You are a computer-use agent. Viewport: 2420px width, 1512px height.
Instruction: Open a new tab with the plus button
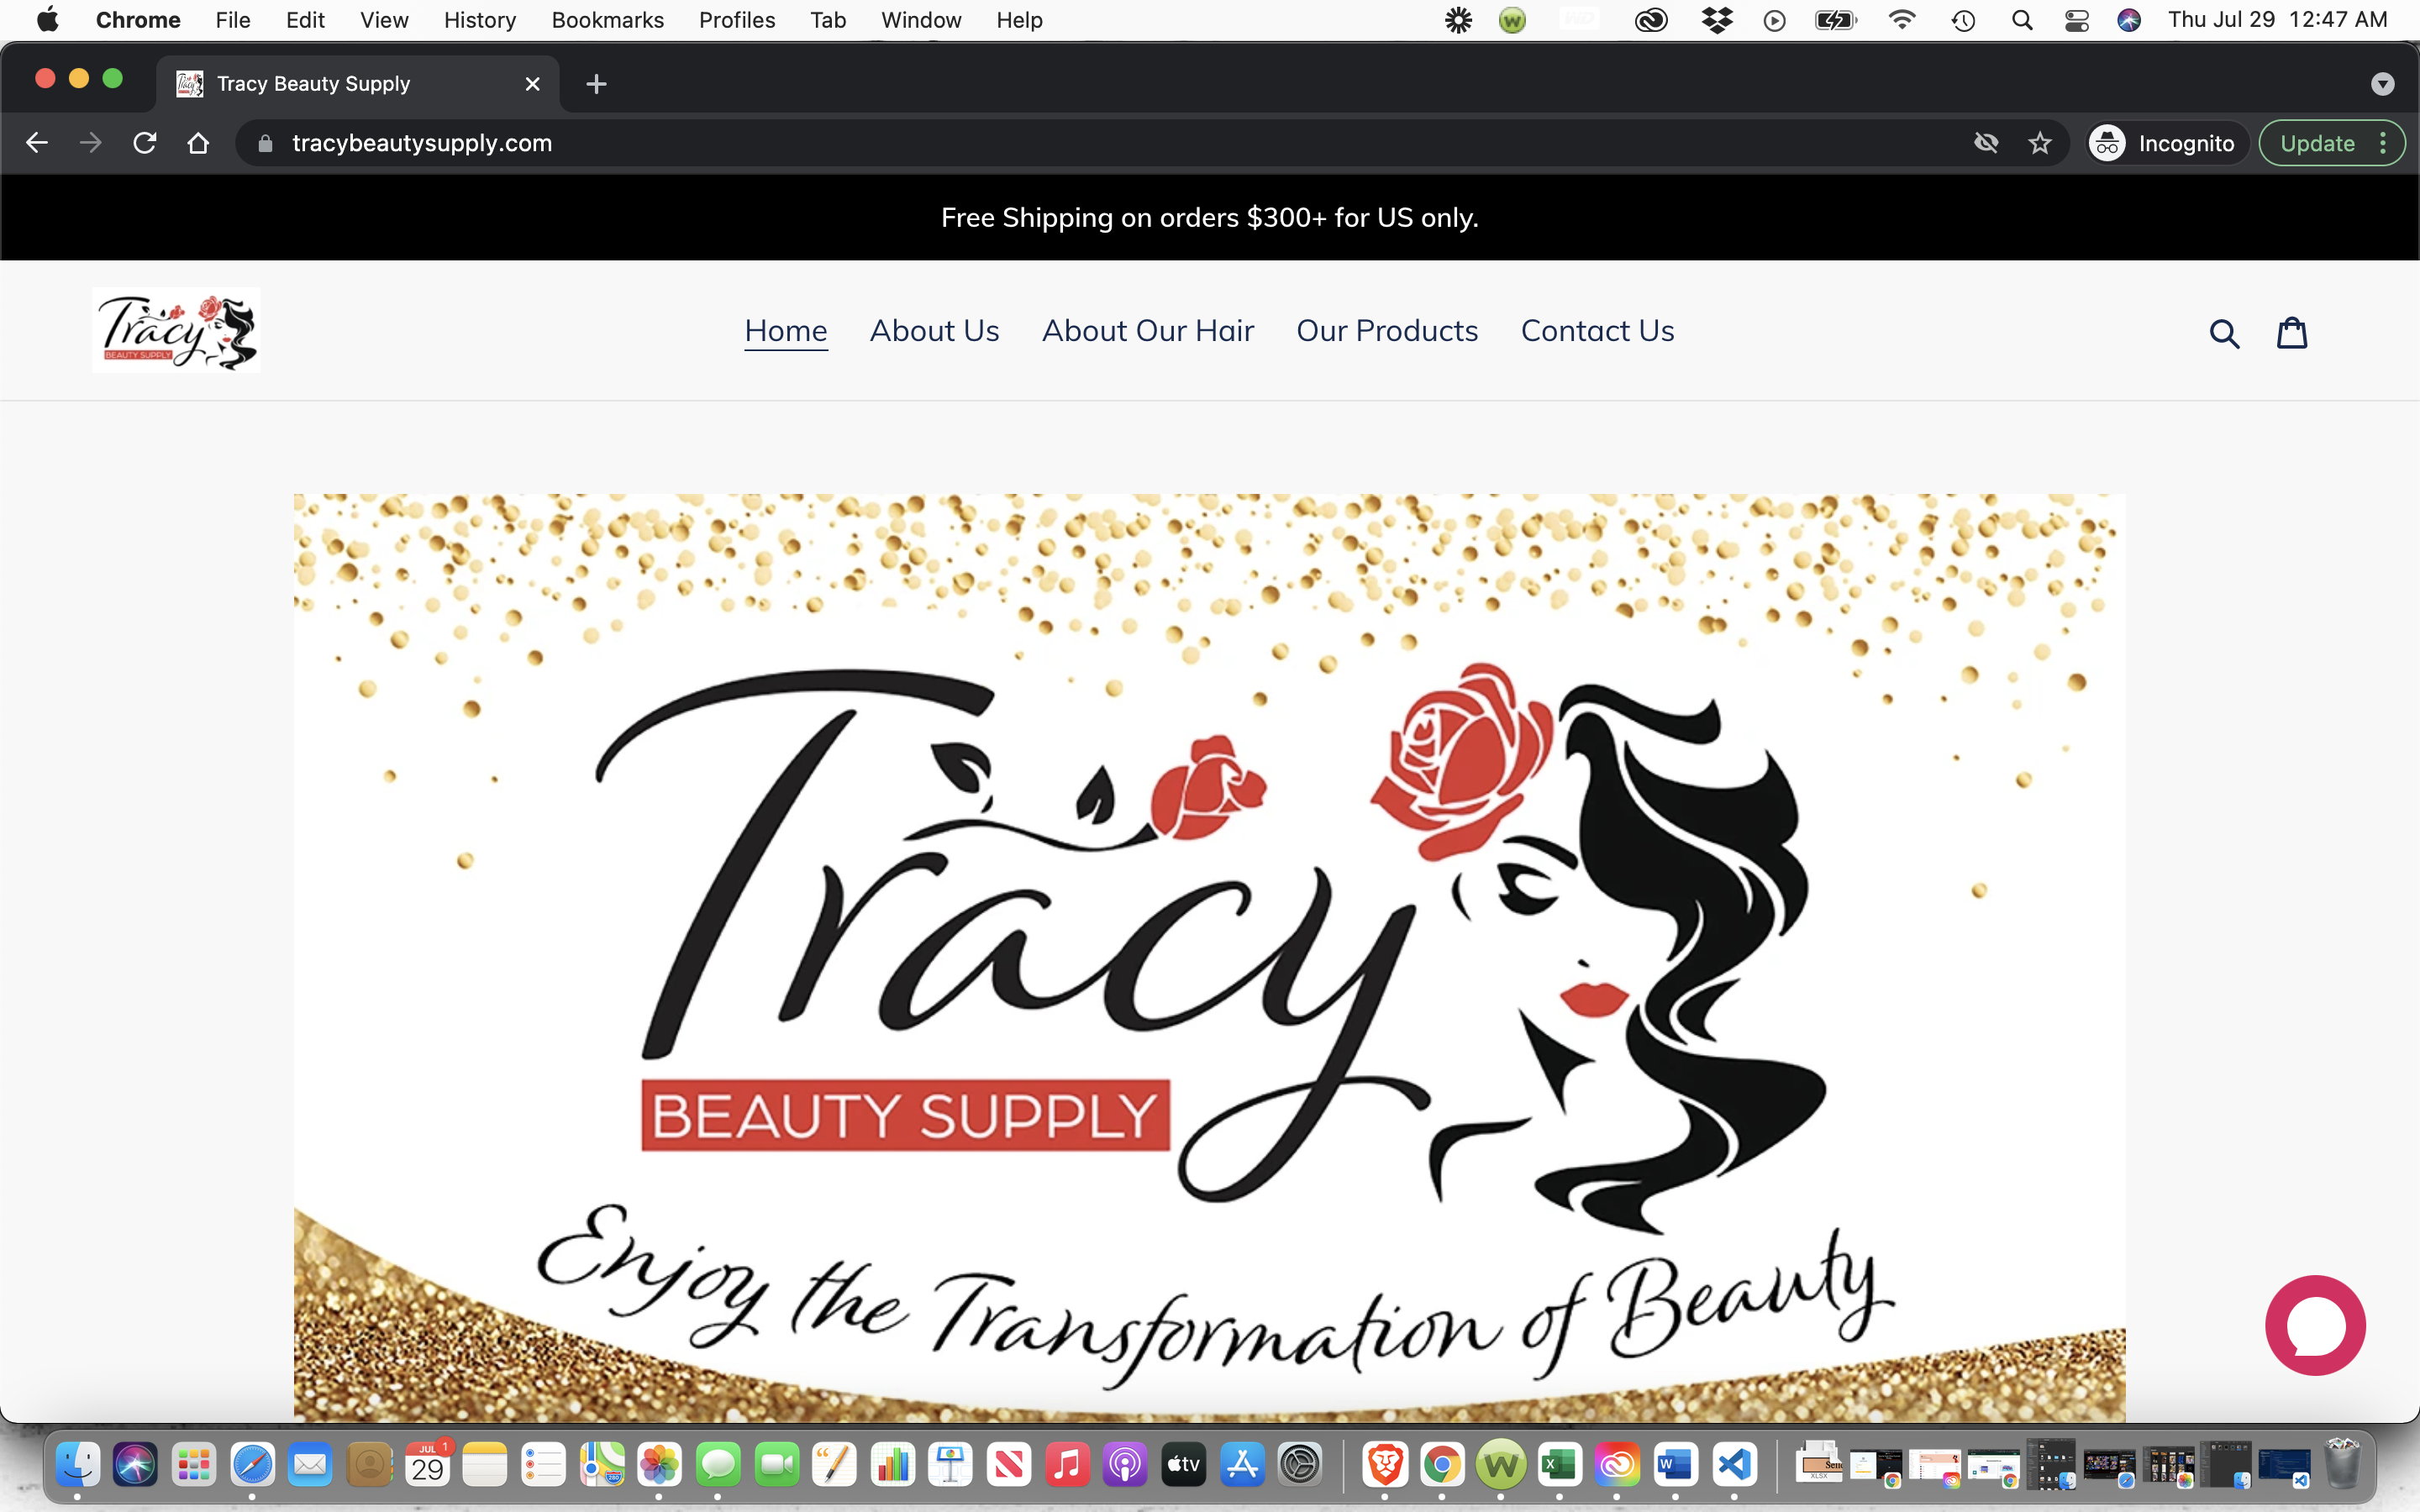tap(596, 84)
